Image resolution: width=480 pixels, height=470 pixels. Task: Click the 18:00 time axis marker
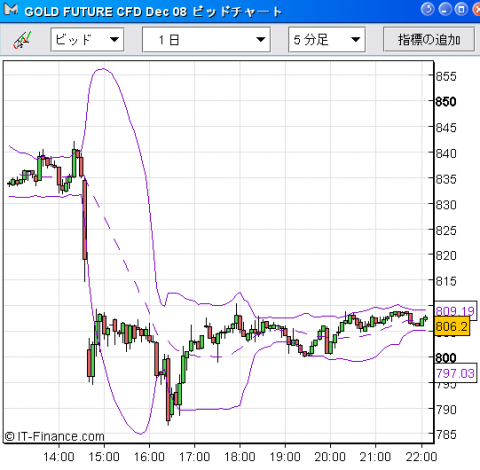(x=240, y=457)
